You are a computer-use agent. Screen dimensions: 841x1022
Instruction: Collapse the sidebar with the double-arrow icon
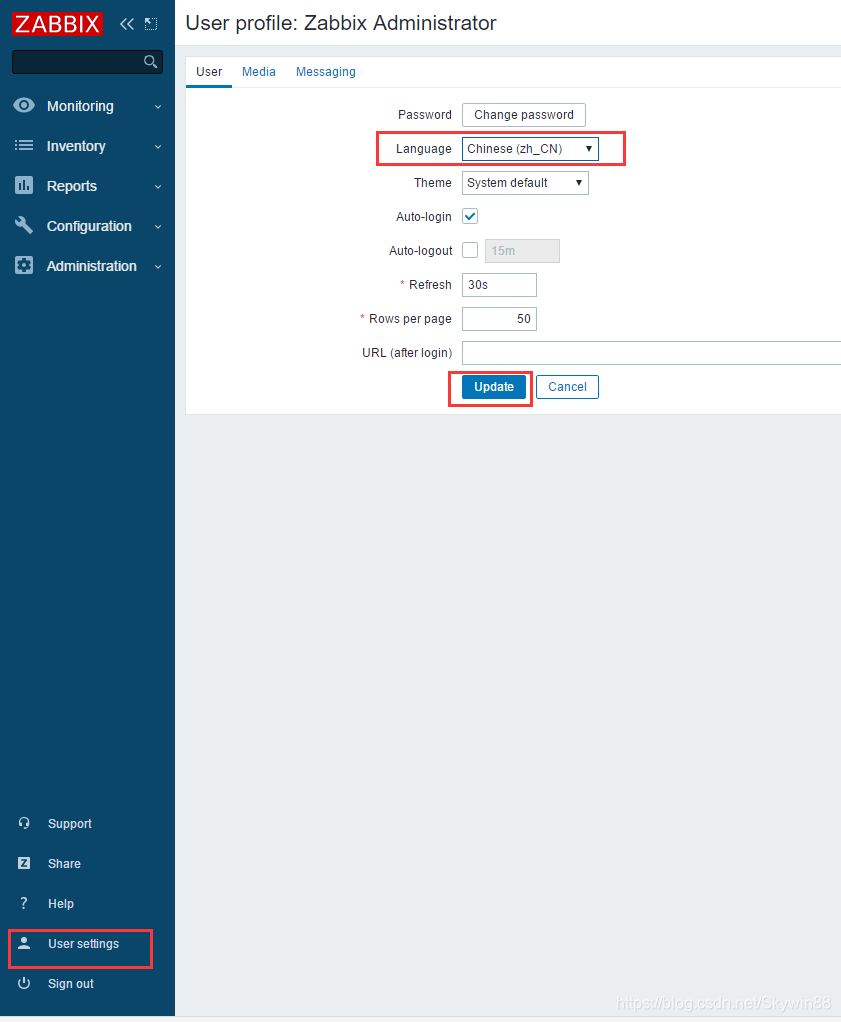pyautogui.click(x=126, y=24)
